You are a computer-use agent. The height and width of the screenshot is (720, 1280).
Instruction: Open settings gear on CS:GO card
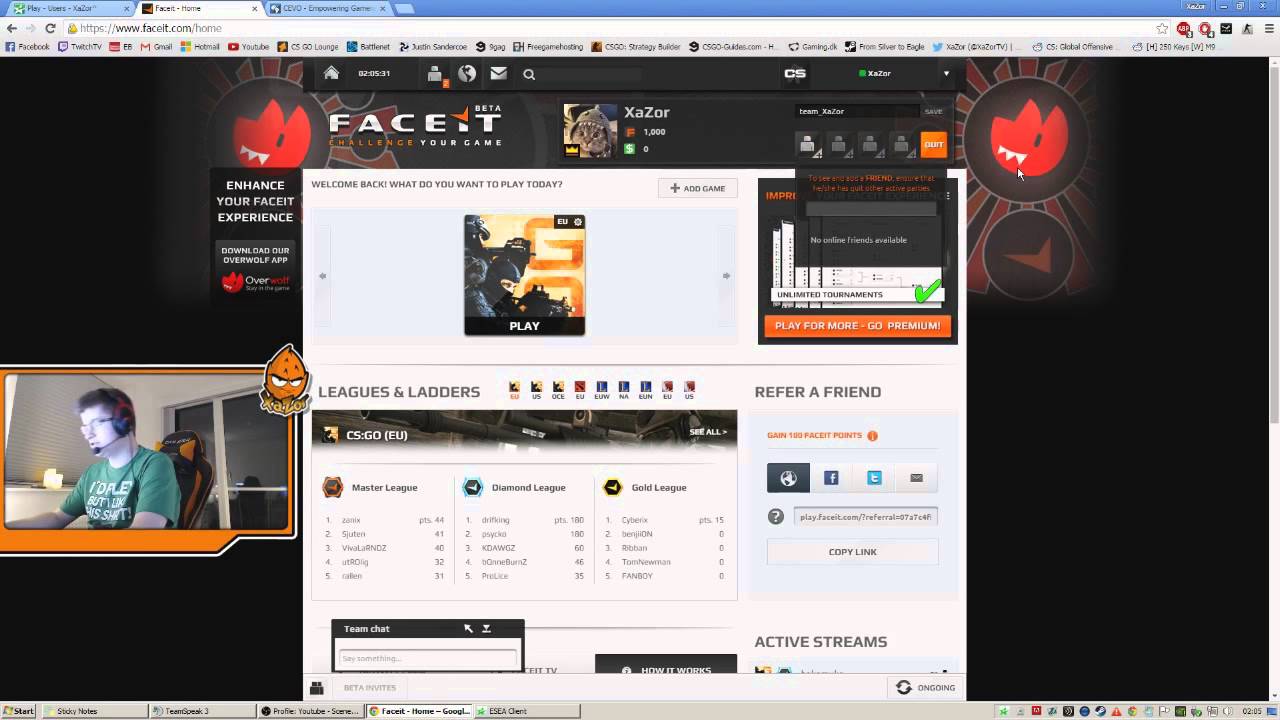coord(577,222)
